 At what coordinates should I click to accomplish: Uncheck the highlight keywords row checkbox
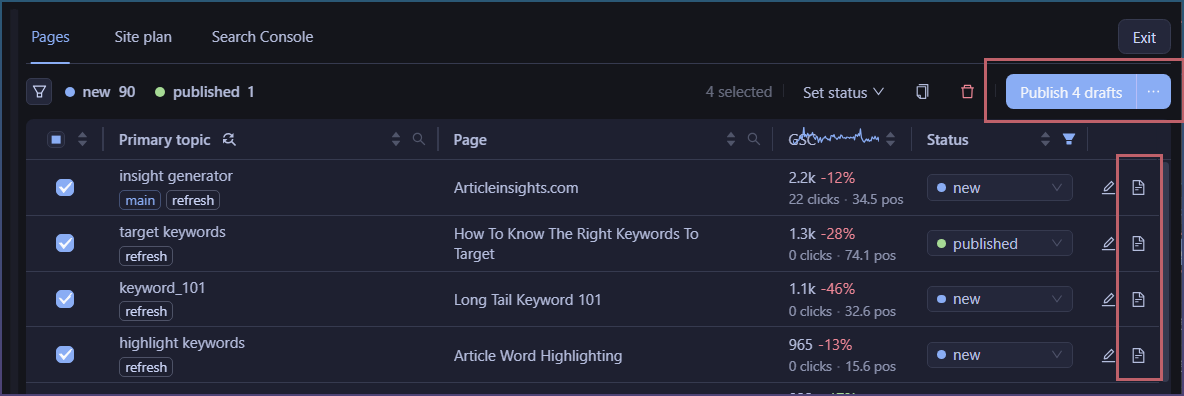click(x=65, y=354)
